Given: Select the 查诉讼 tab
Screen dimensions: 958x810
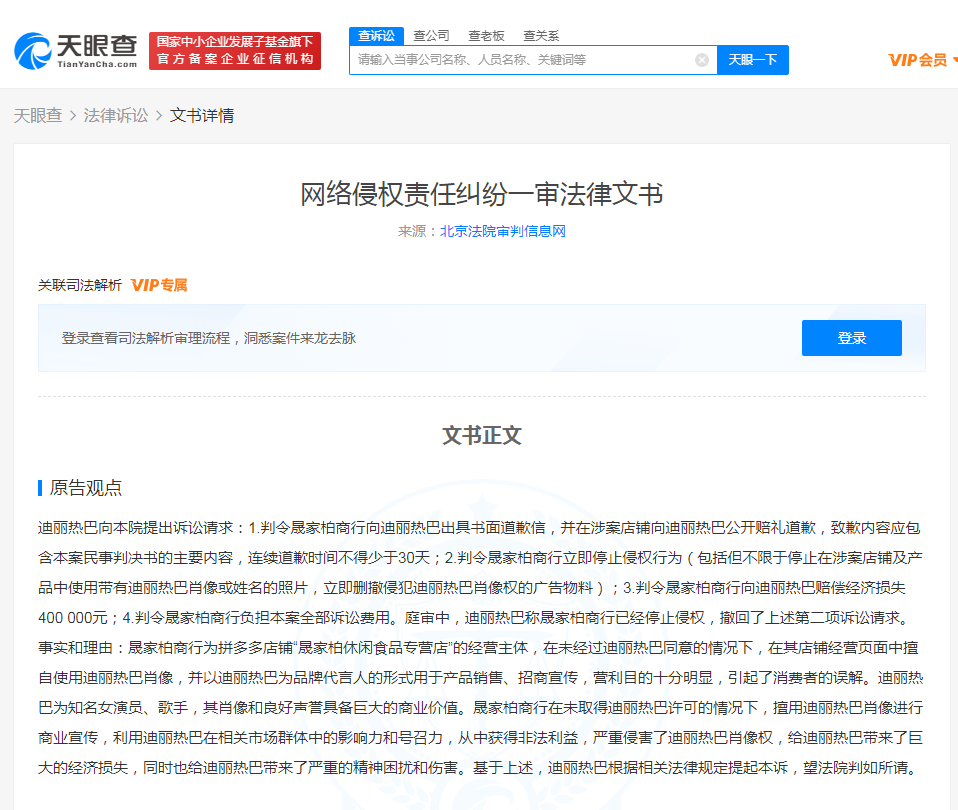Looking at the screenshot, I should pos(376,35).
